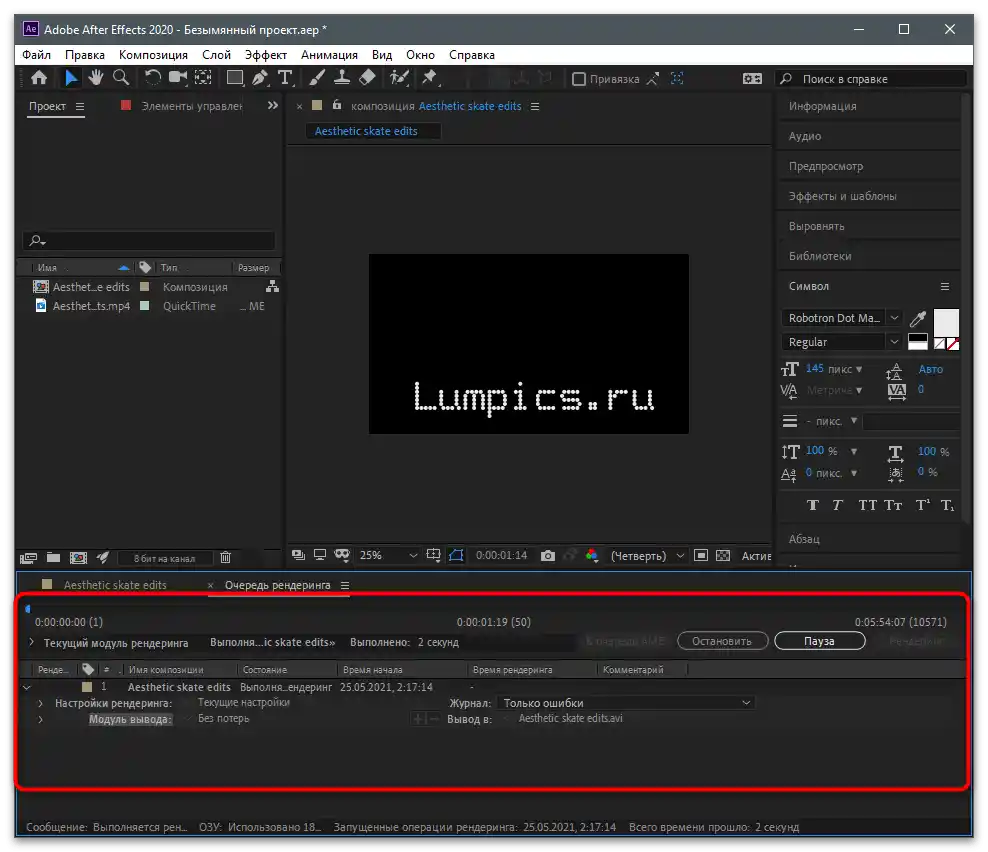Image resolution: width=988 pixels, height=852 pixels.
Task: Click the no-stroke red slash swatch
Action: coord(953,344)
